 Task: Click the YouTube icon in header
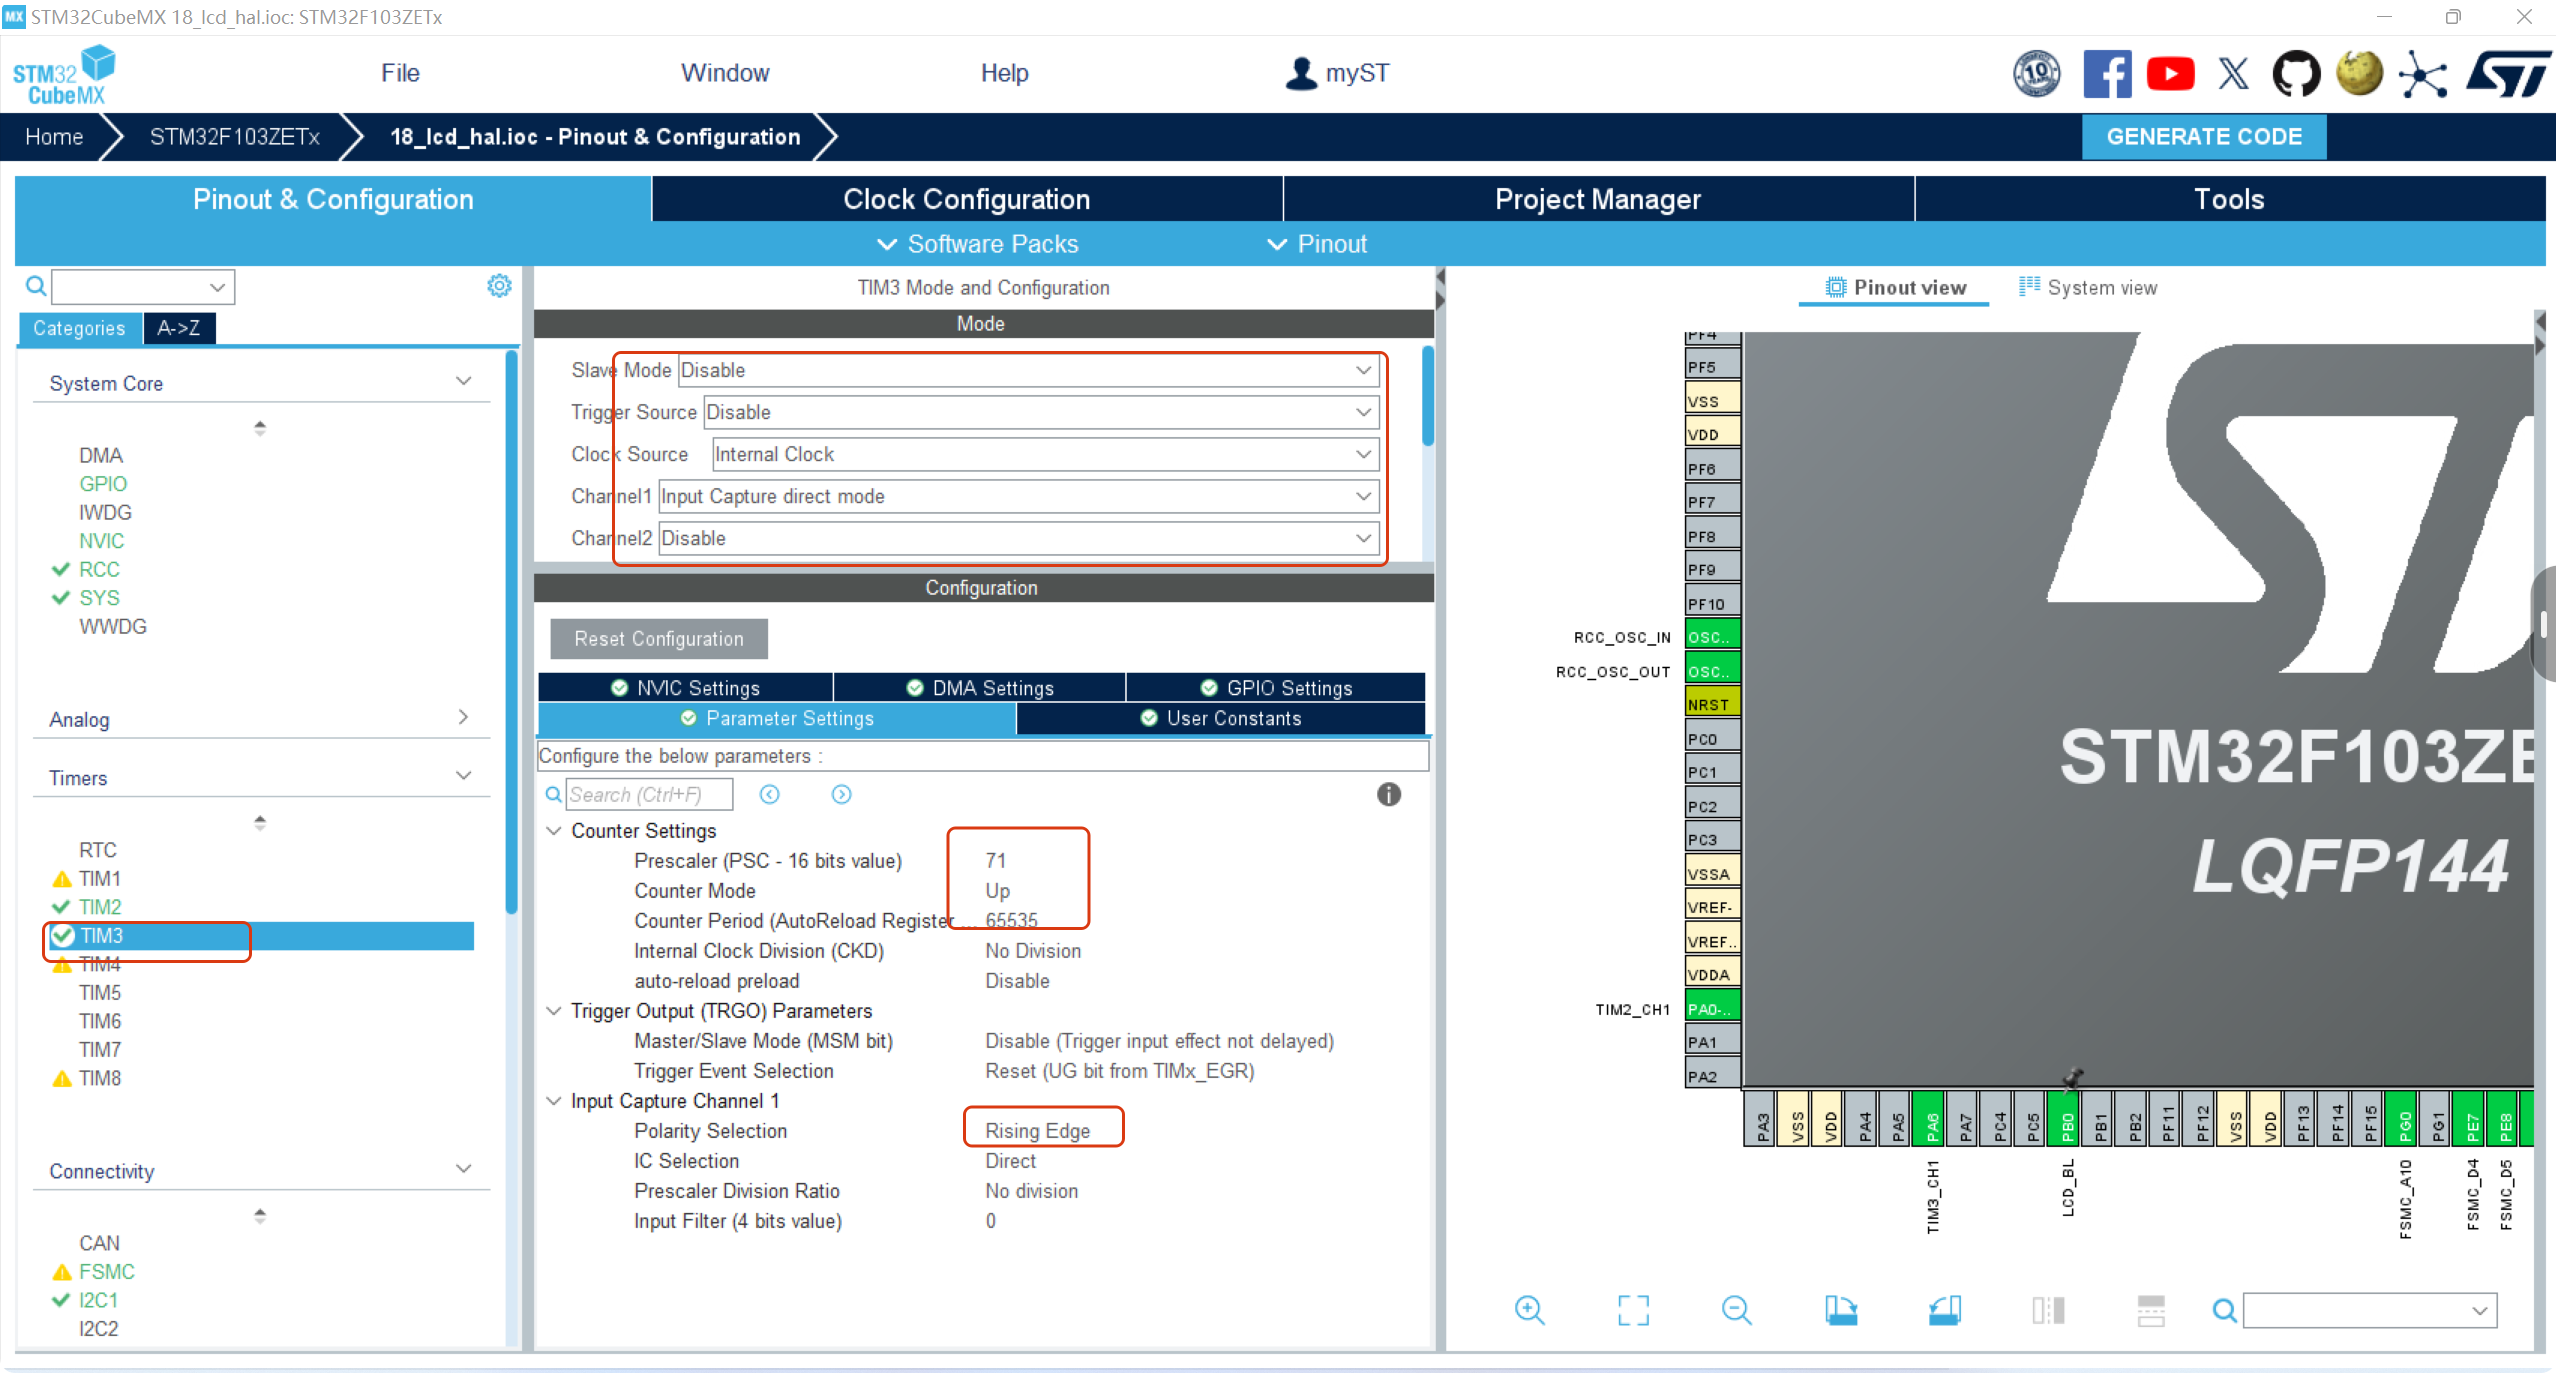pos(2170,74)
